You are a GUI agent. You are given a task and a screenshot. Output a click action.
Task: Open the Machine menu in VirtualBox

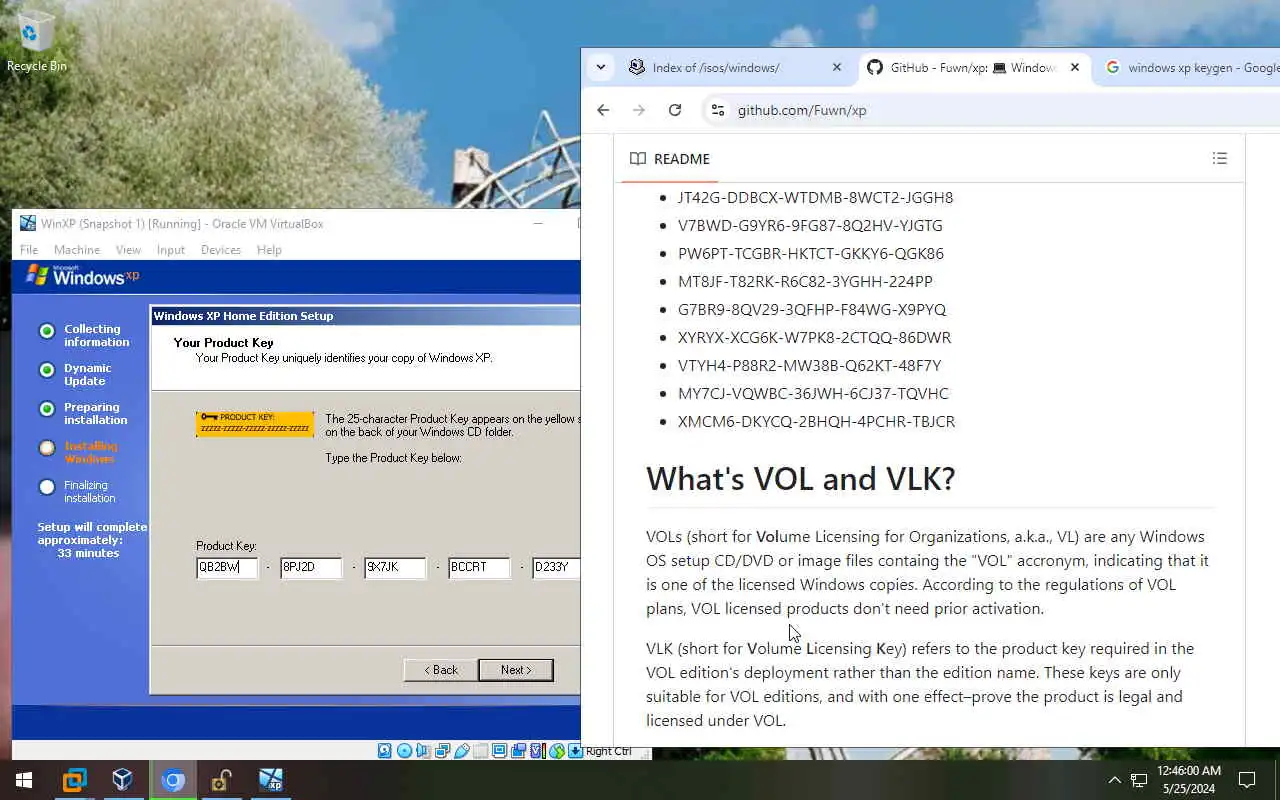77,250
